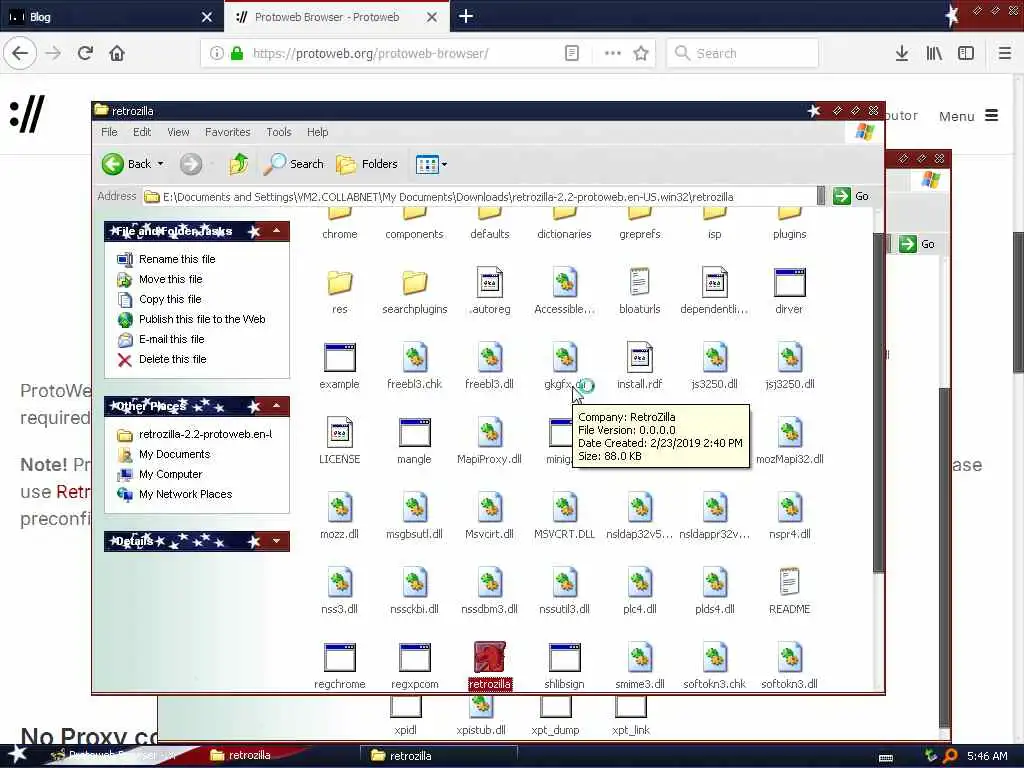Toggle the Folders pane in Explorer
The height and width of the screenshot is (768, 1024).
[x=367, y=164]
